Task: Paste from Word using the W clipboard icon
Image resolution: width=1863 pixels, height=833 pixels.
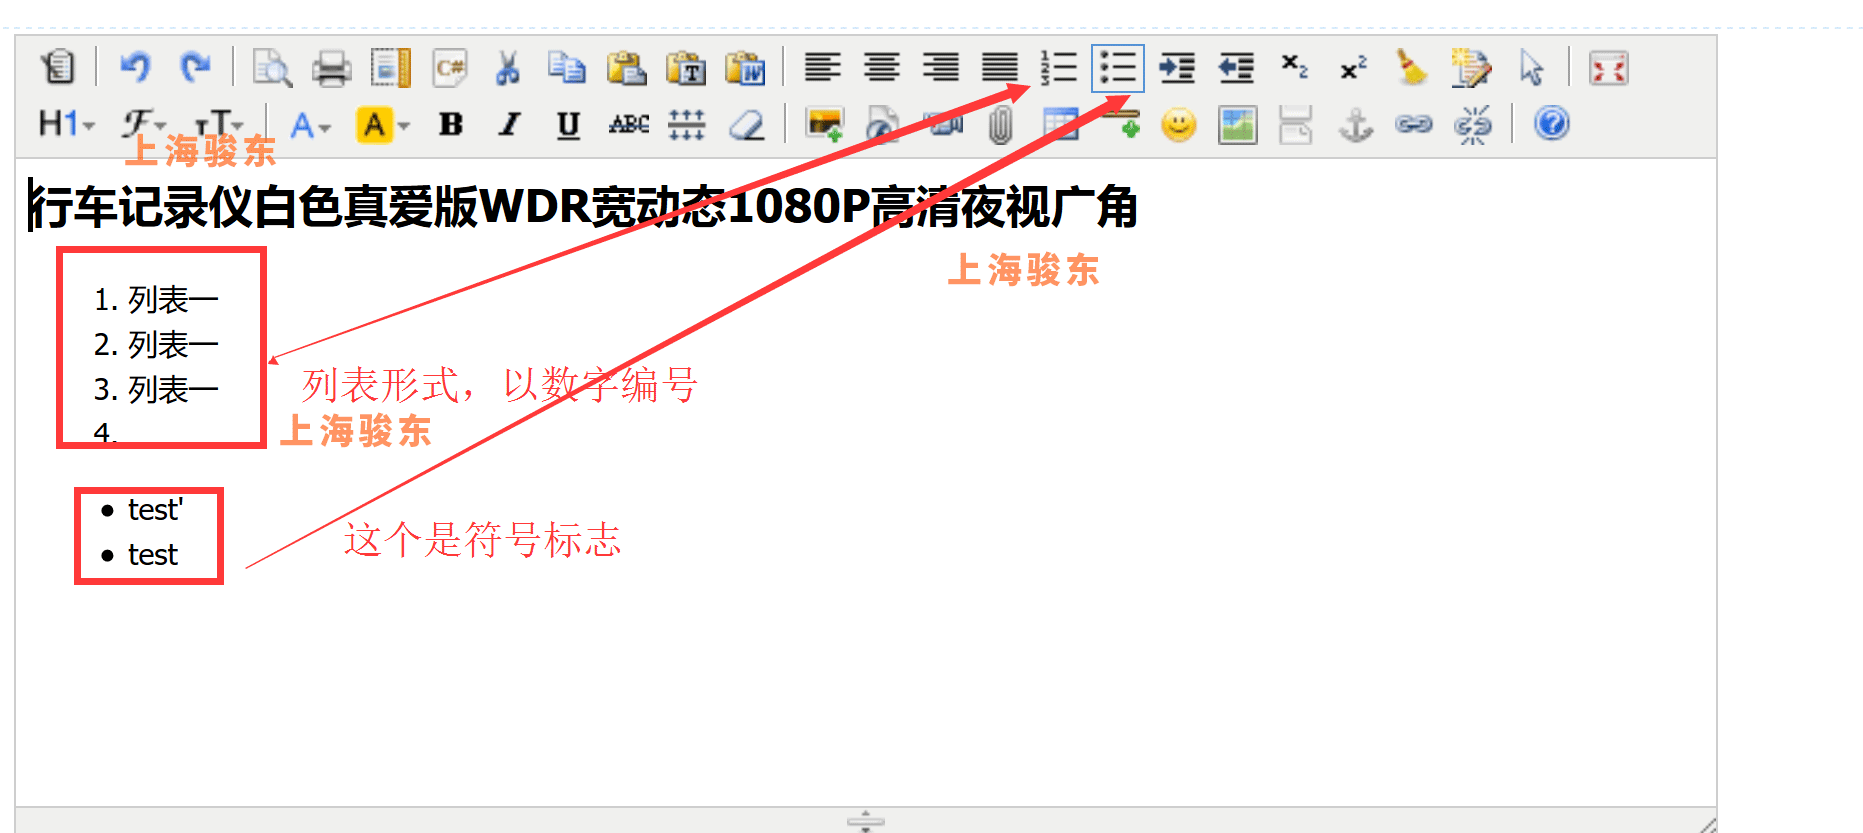Action: 745,68
